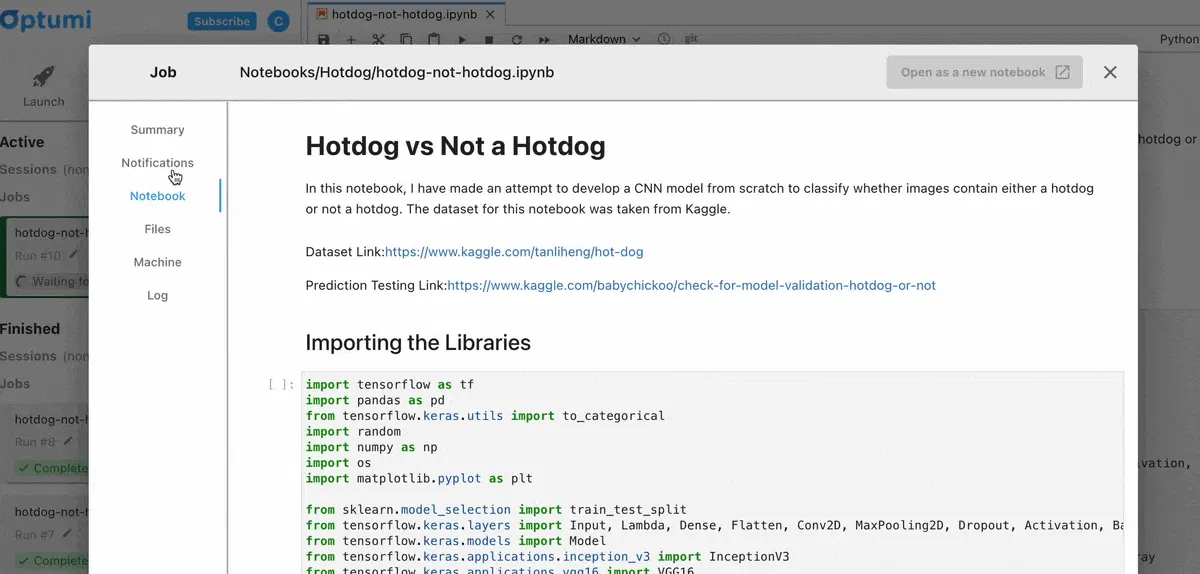Open the Notifications section
Screen dimensions: 1200x574
point(157,163)
